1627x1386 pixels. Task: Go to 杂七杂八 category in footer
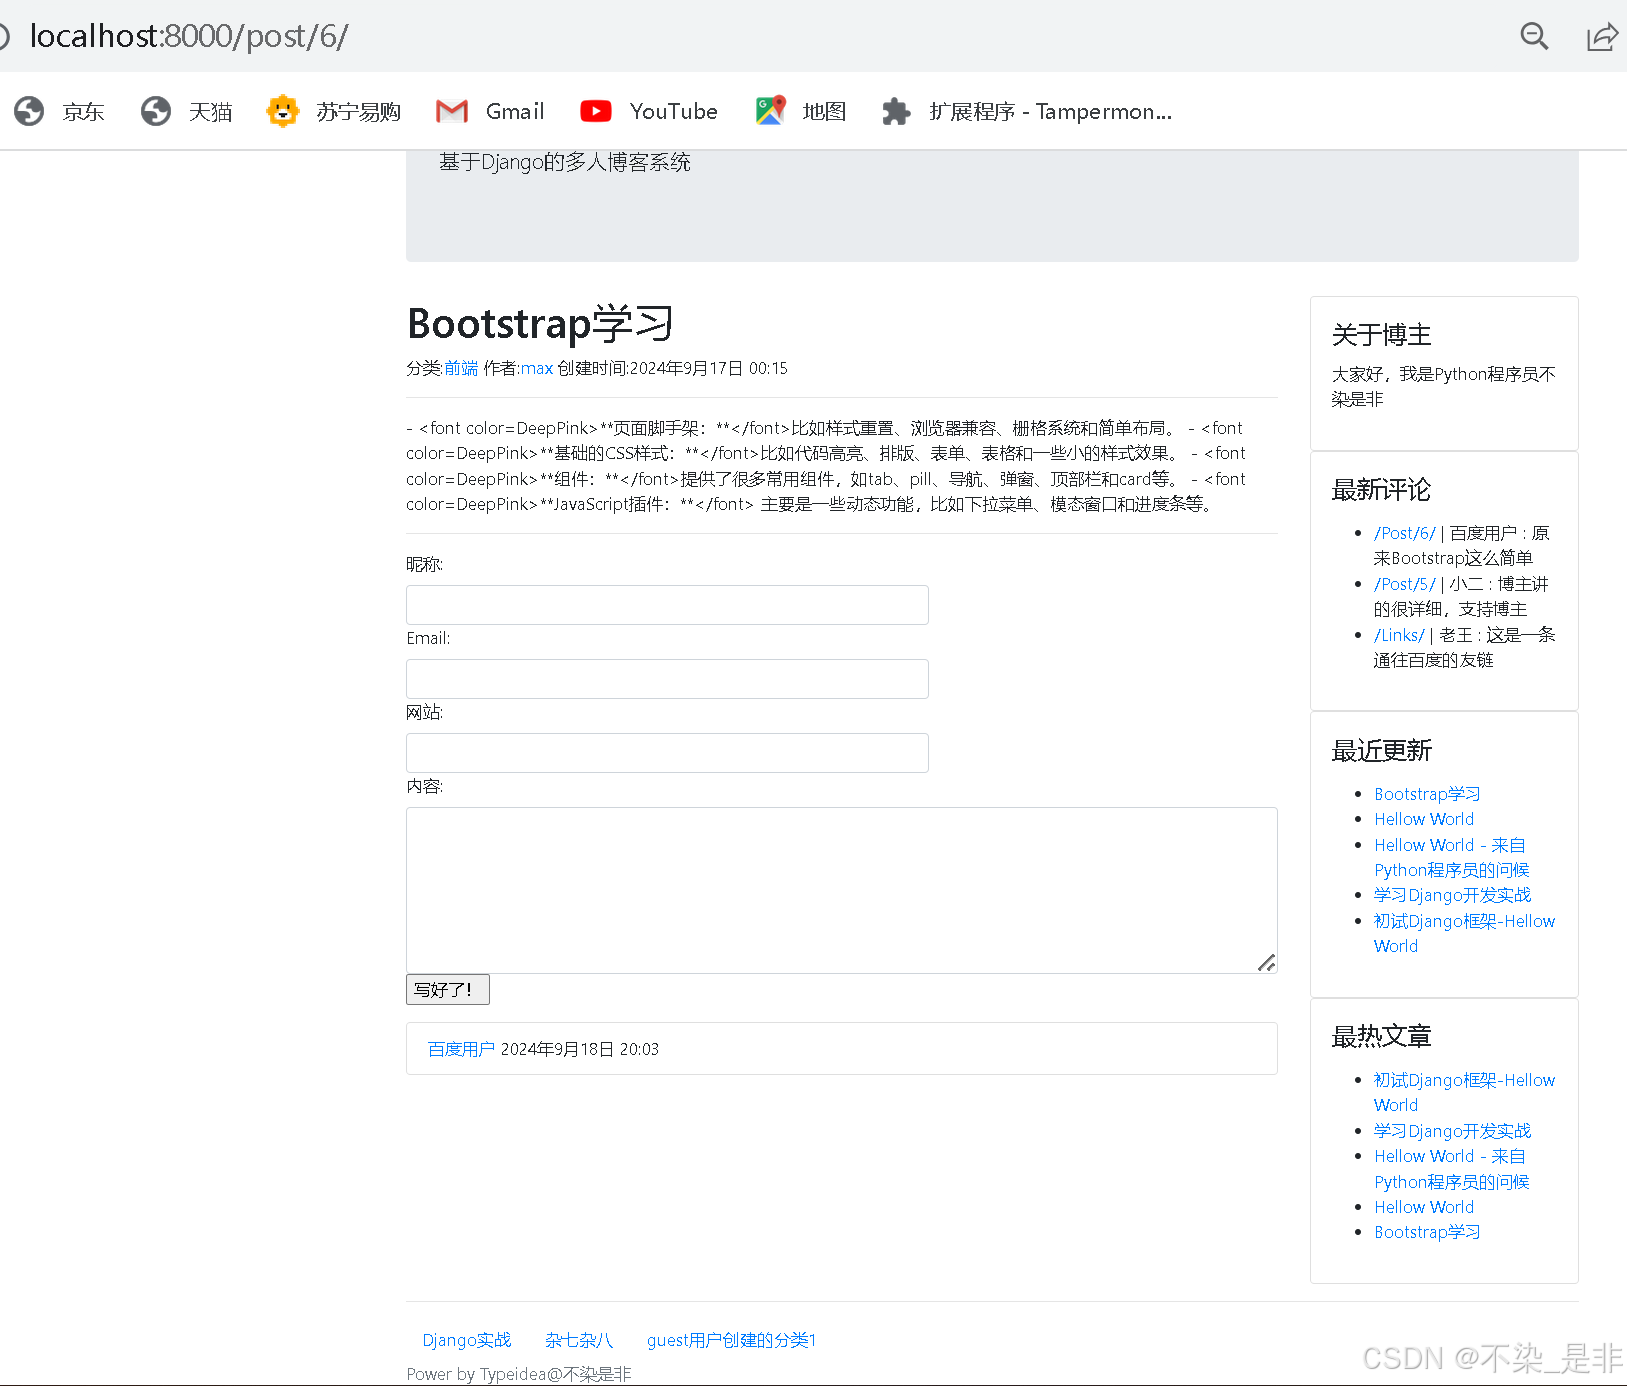[579, 1340]
